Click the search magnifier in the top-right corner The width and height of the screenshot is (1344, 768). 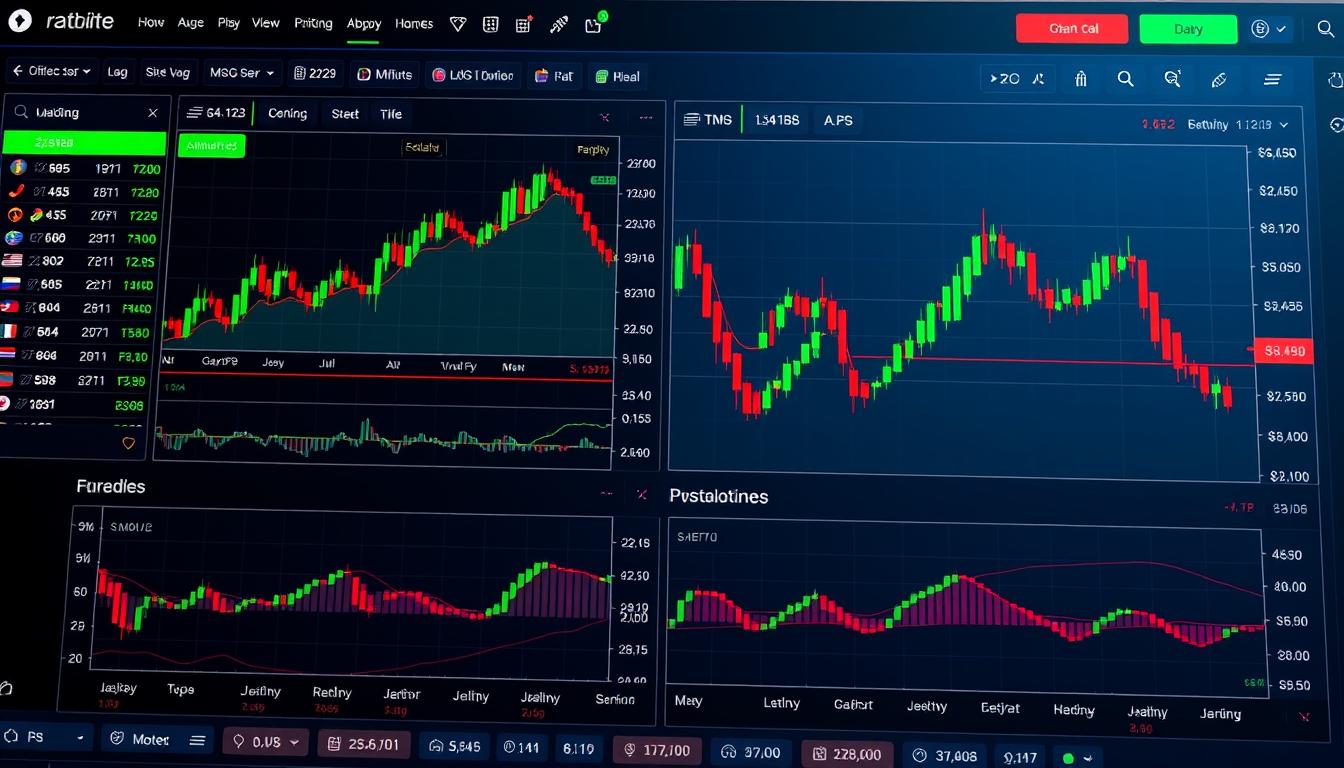1325,29
